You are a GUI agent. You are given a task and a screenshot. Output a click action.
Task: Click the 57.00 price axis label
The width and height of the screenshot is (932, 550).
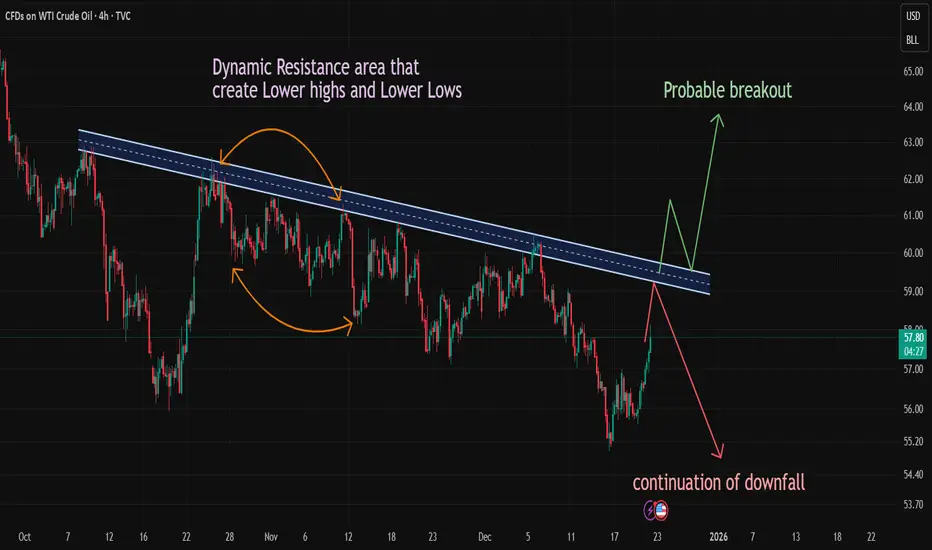click(x=913, y=369)
